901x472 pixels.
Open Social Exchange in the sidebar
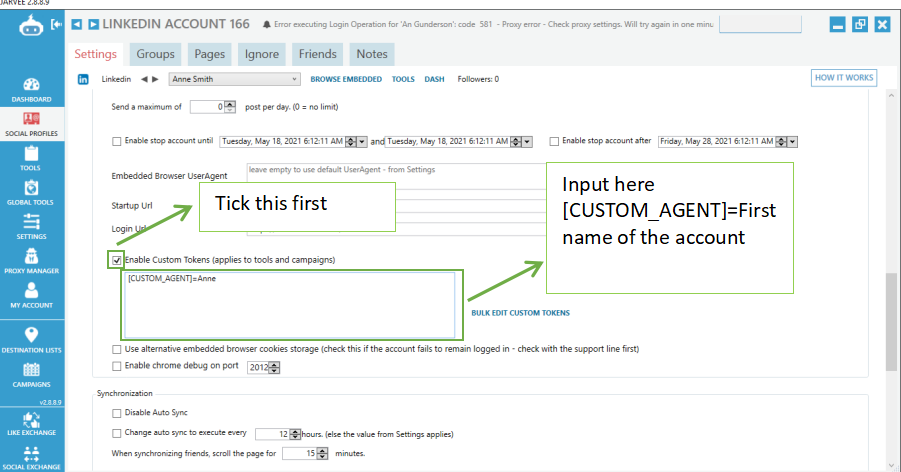[x=31, y=458]
